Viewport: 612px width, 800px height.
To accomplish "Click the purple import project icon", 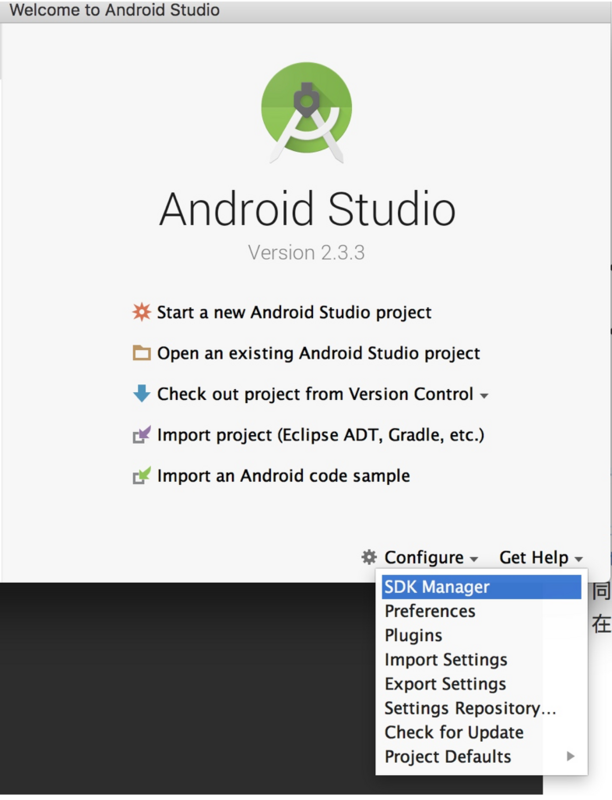I will pyautogui.click(x=142, y=435).
